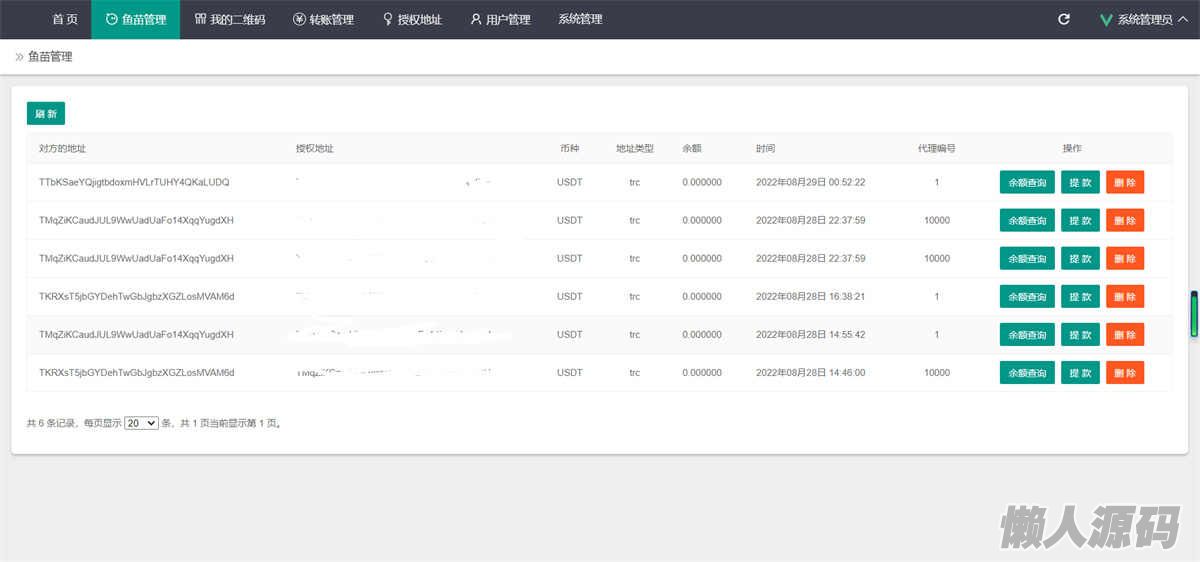Click the green 刷新 button

pos(46,114)
